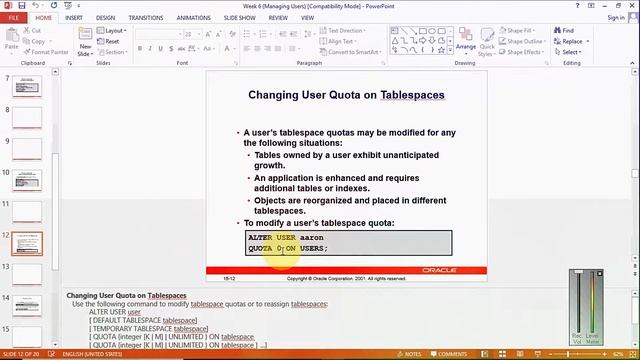The width and height of the screenshot is (640, 360).
Task: Click the Sign in link
Action: [x=616, y=18]
